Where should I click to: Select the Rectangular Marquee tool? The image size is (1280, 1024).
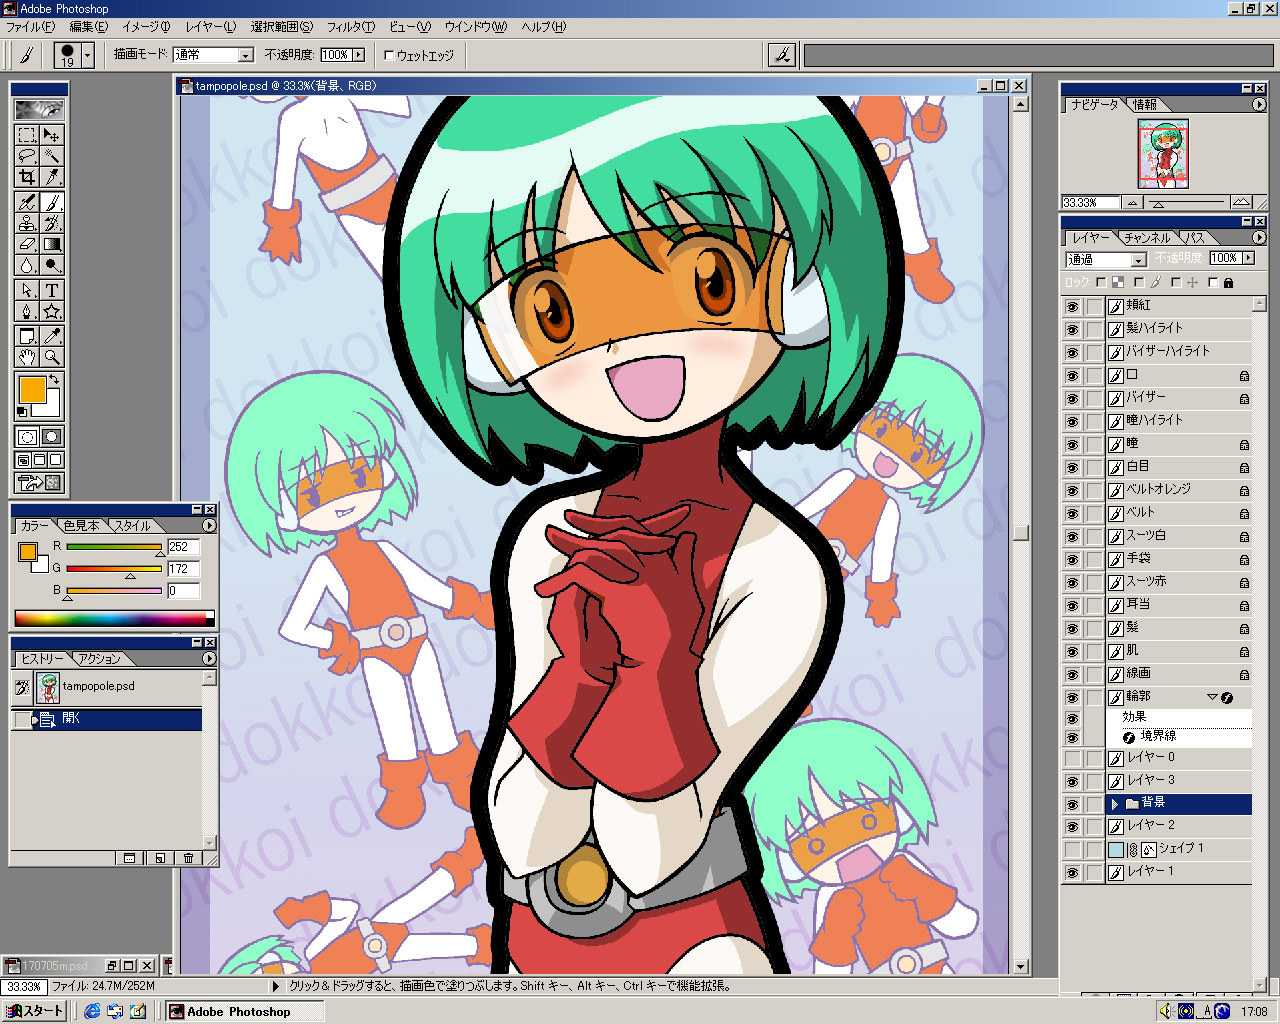(x=27, y=134)
